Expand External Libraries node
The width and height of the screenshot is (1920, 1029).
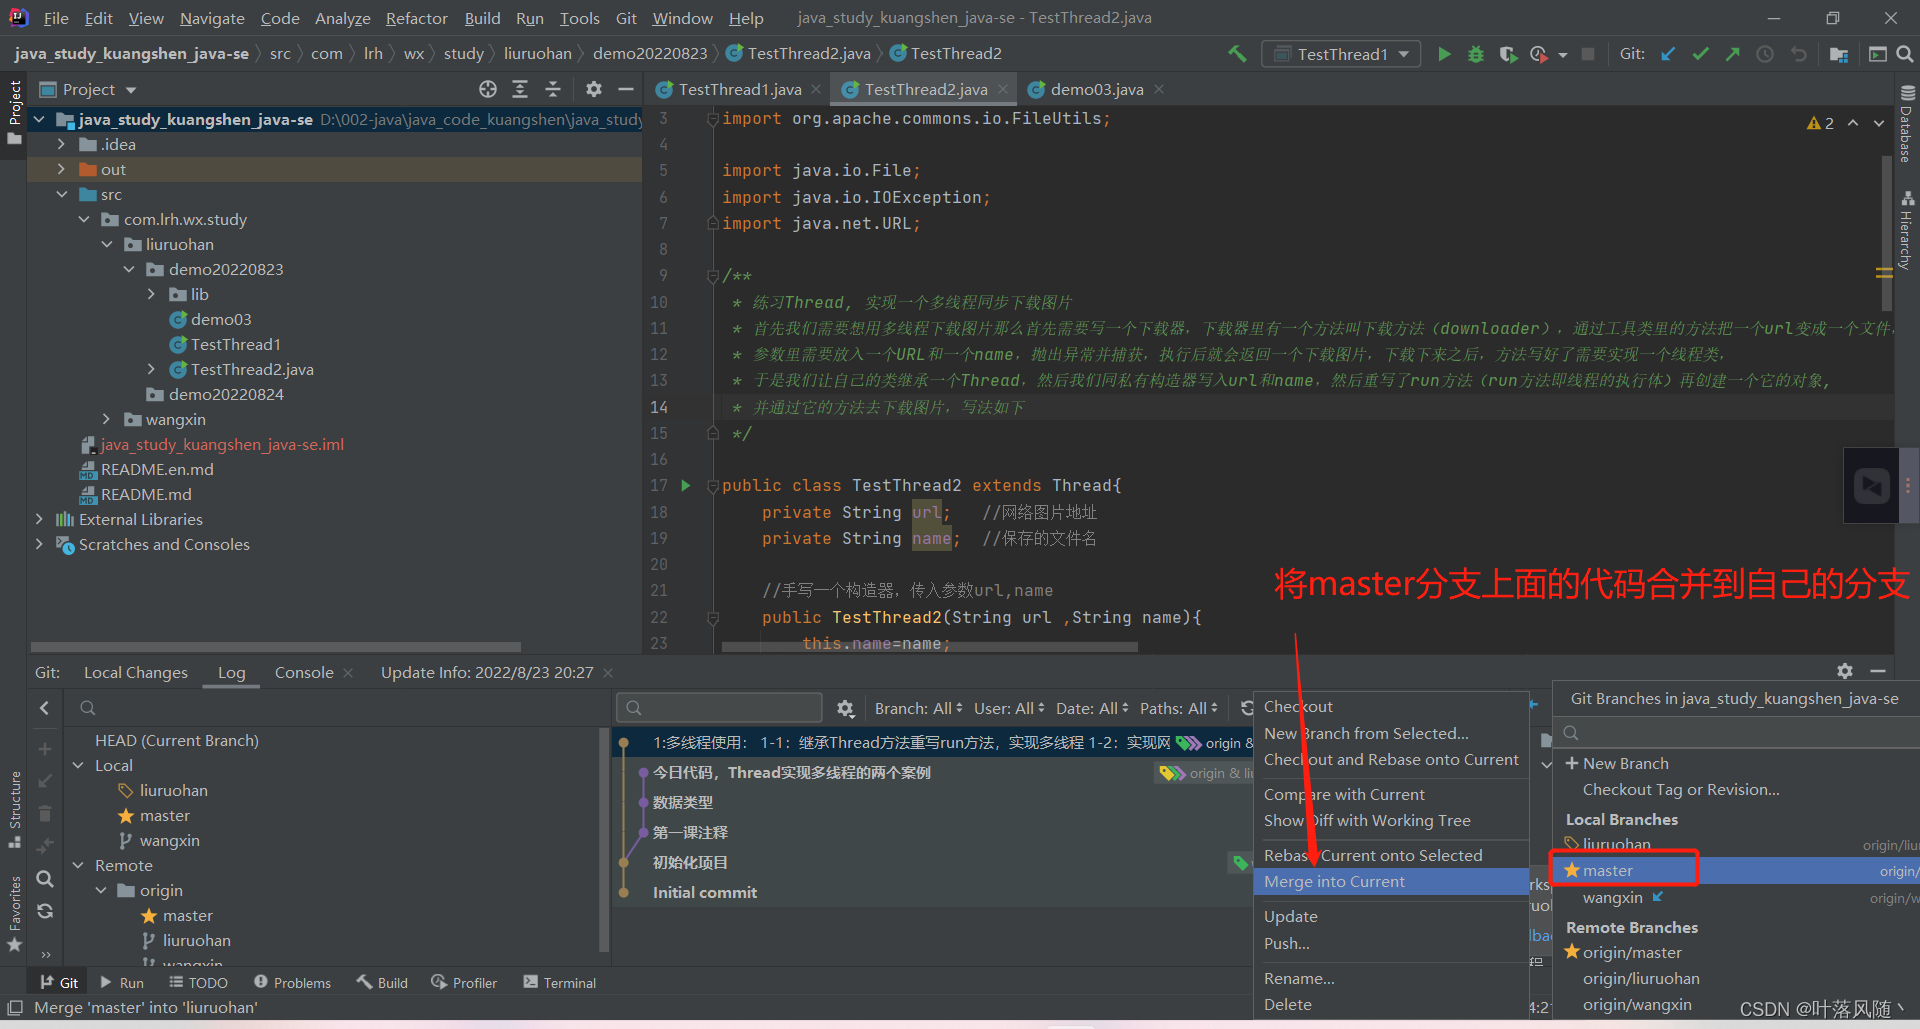(39, 519)
